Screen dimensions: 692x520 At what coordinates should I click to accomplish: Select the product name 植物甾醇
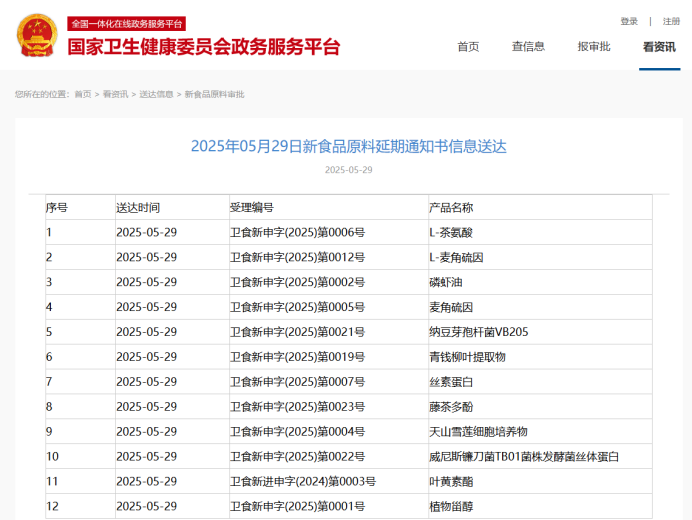click(x=451, y=506)
